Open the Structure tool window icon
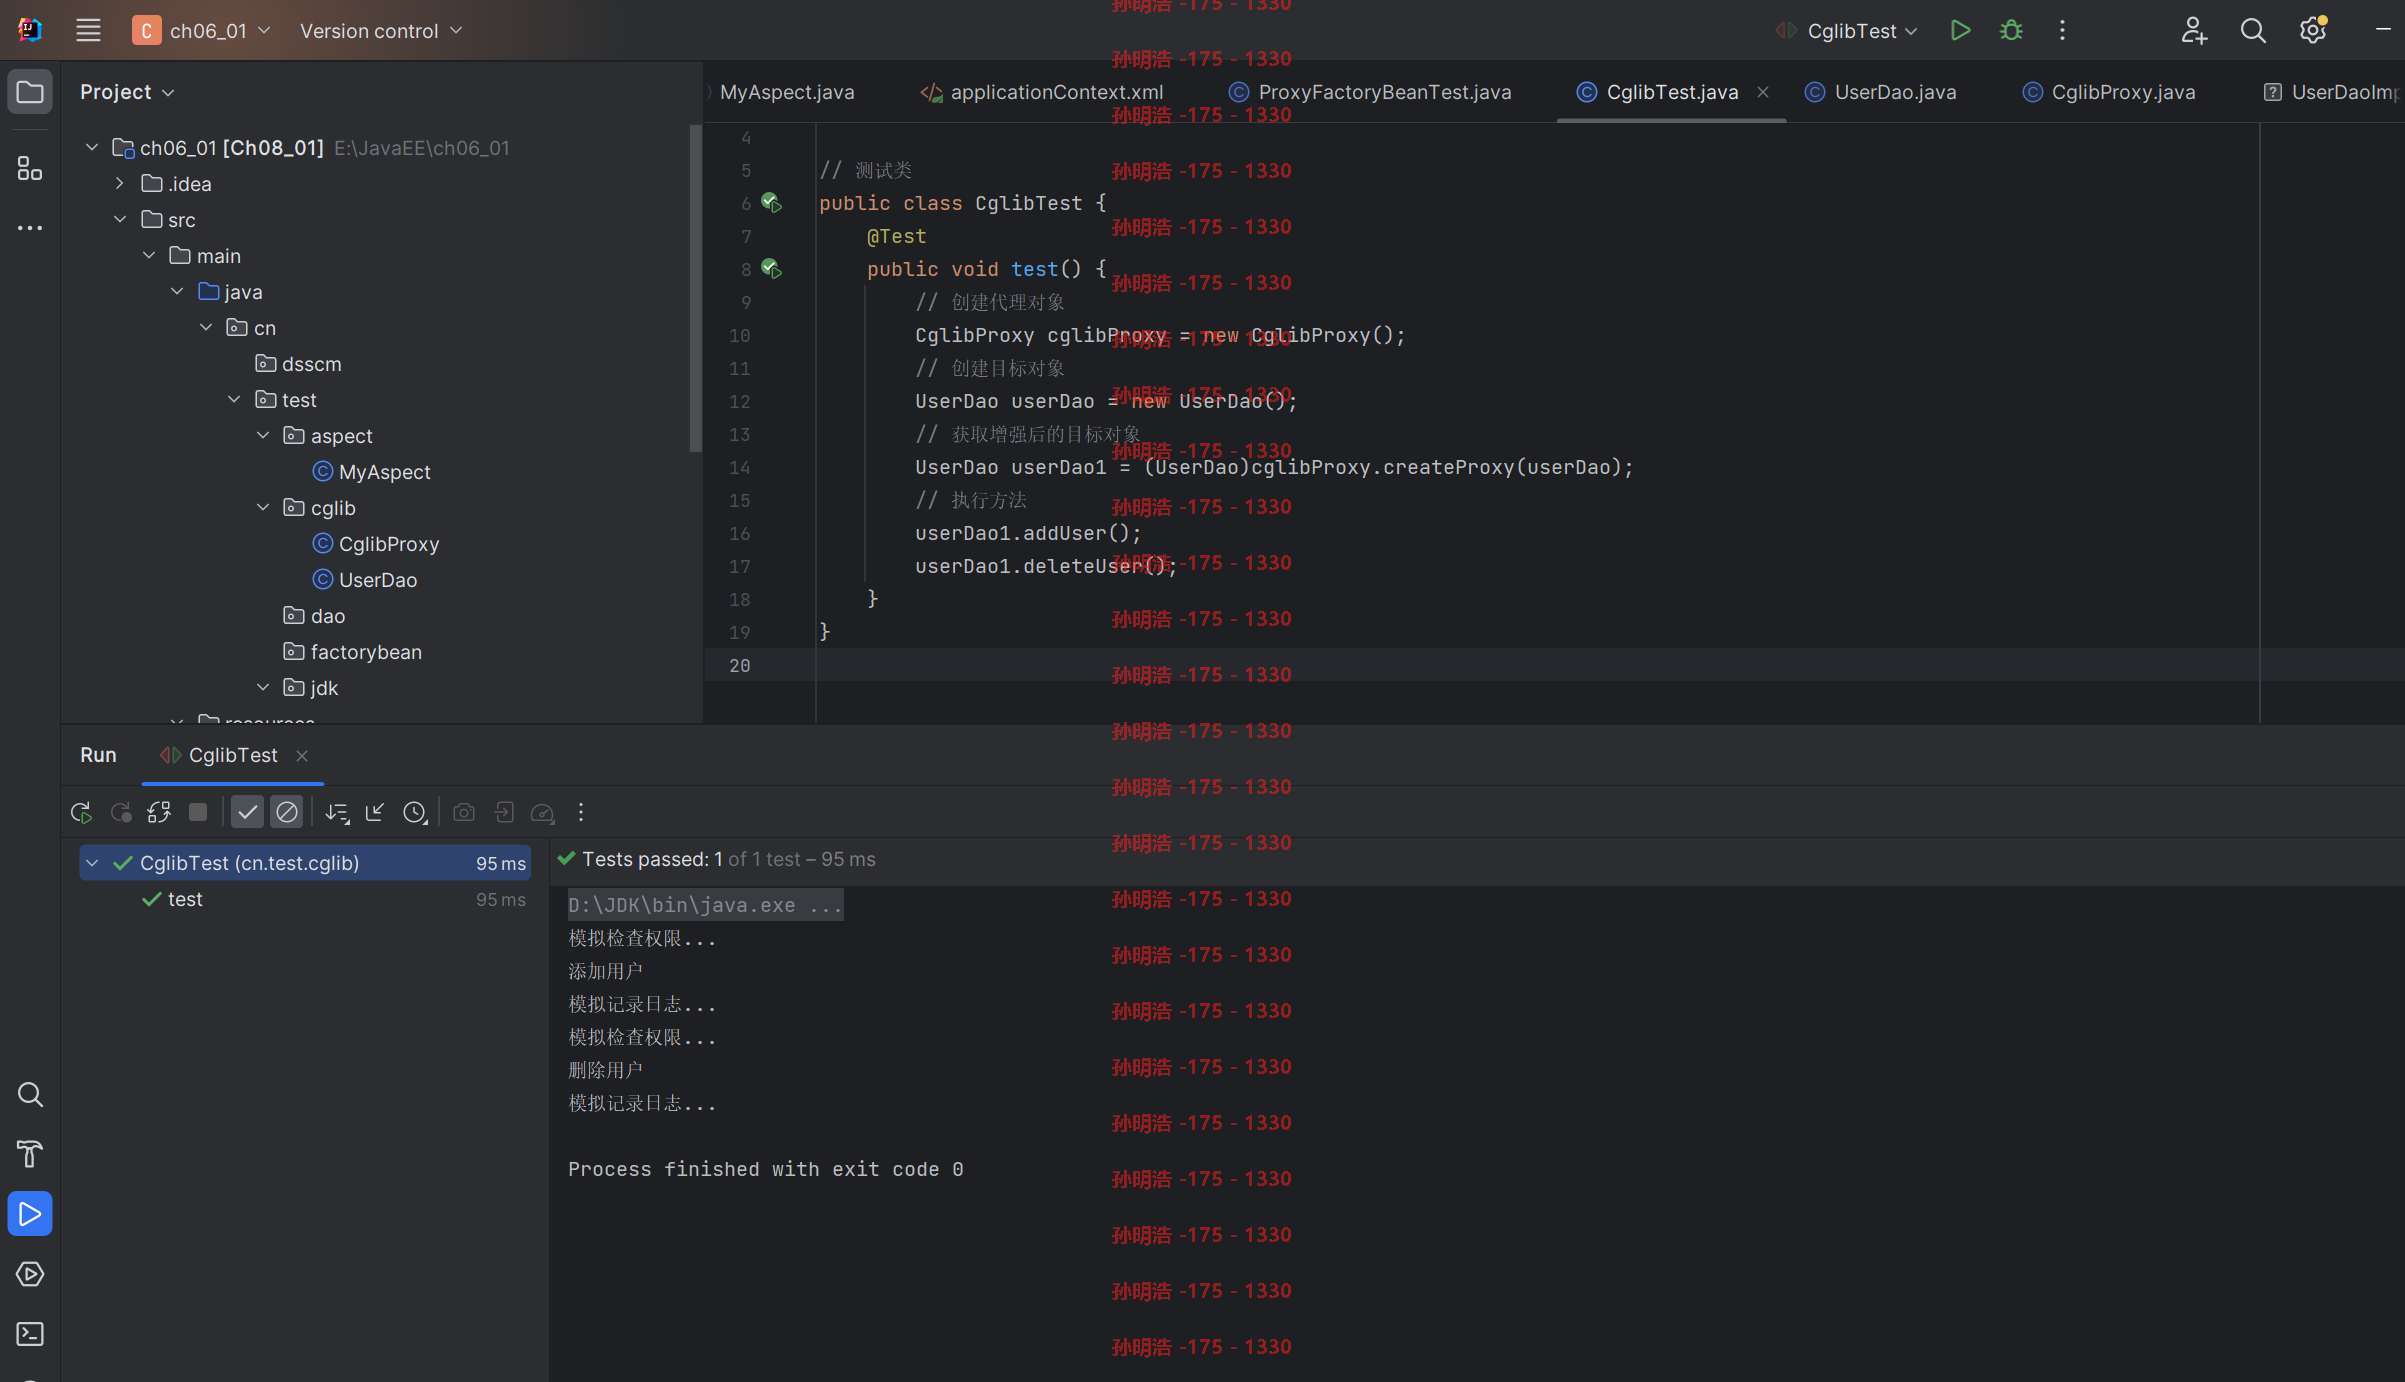2405x1382 pixels. [30, 168]
